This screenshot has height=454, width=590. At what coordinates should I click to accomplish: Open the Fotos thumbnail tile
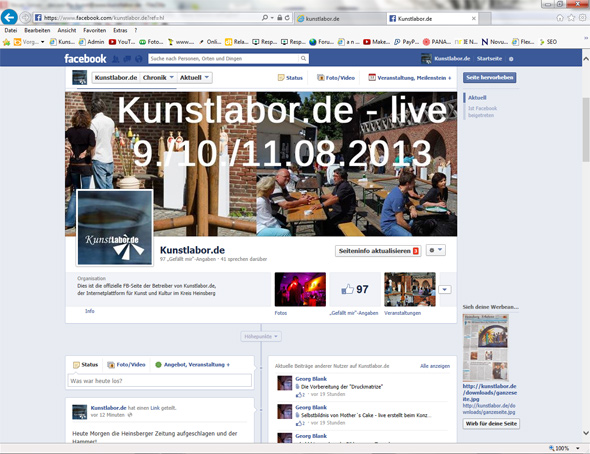tap(300, 289)
